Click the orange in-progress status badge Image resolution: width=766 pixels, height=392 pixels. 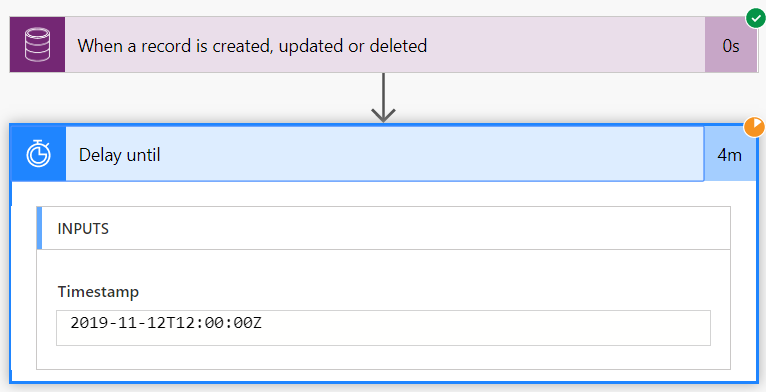pyautogui.click(x=754, y=127)
